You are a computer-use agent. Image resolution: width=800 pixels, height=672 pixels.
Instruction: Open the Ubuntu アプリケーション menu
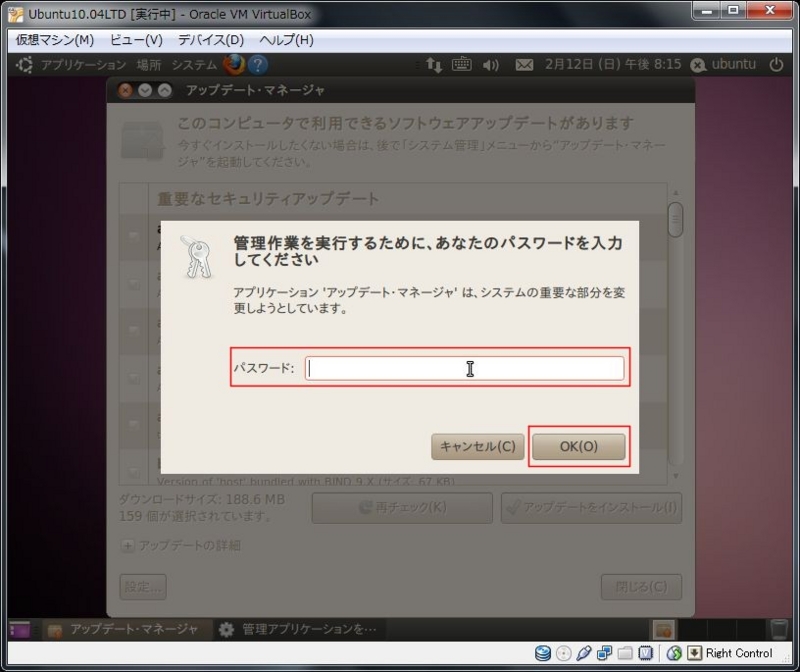point(83,65)
